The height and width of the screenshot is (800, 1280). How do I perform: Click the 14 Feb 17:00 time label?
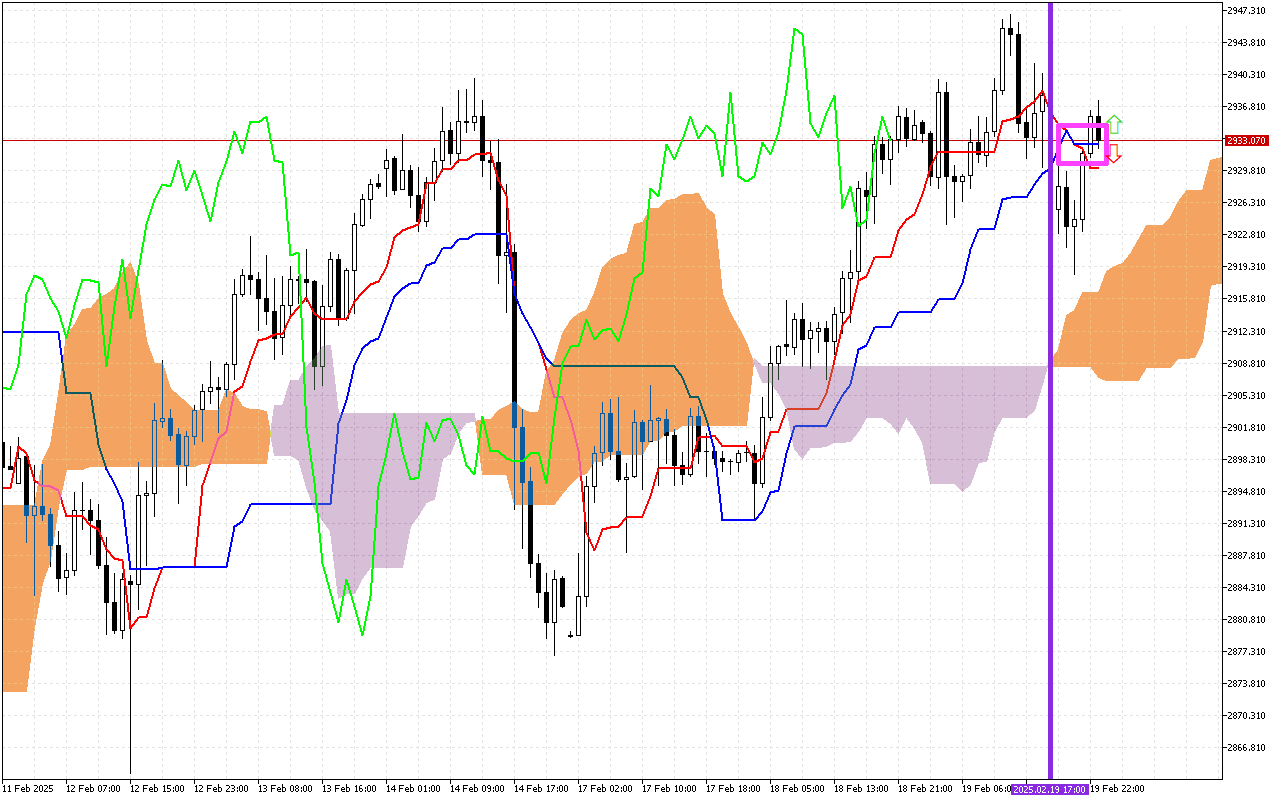(x=542, y=789)
